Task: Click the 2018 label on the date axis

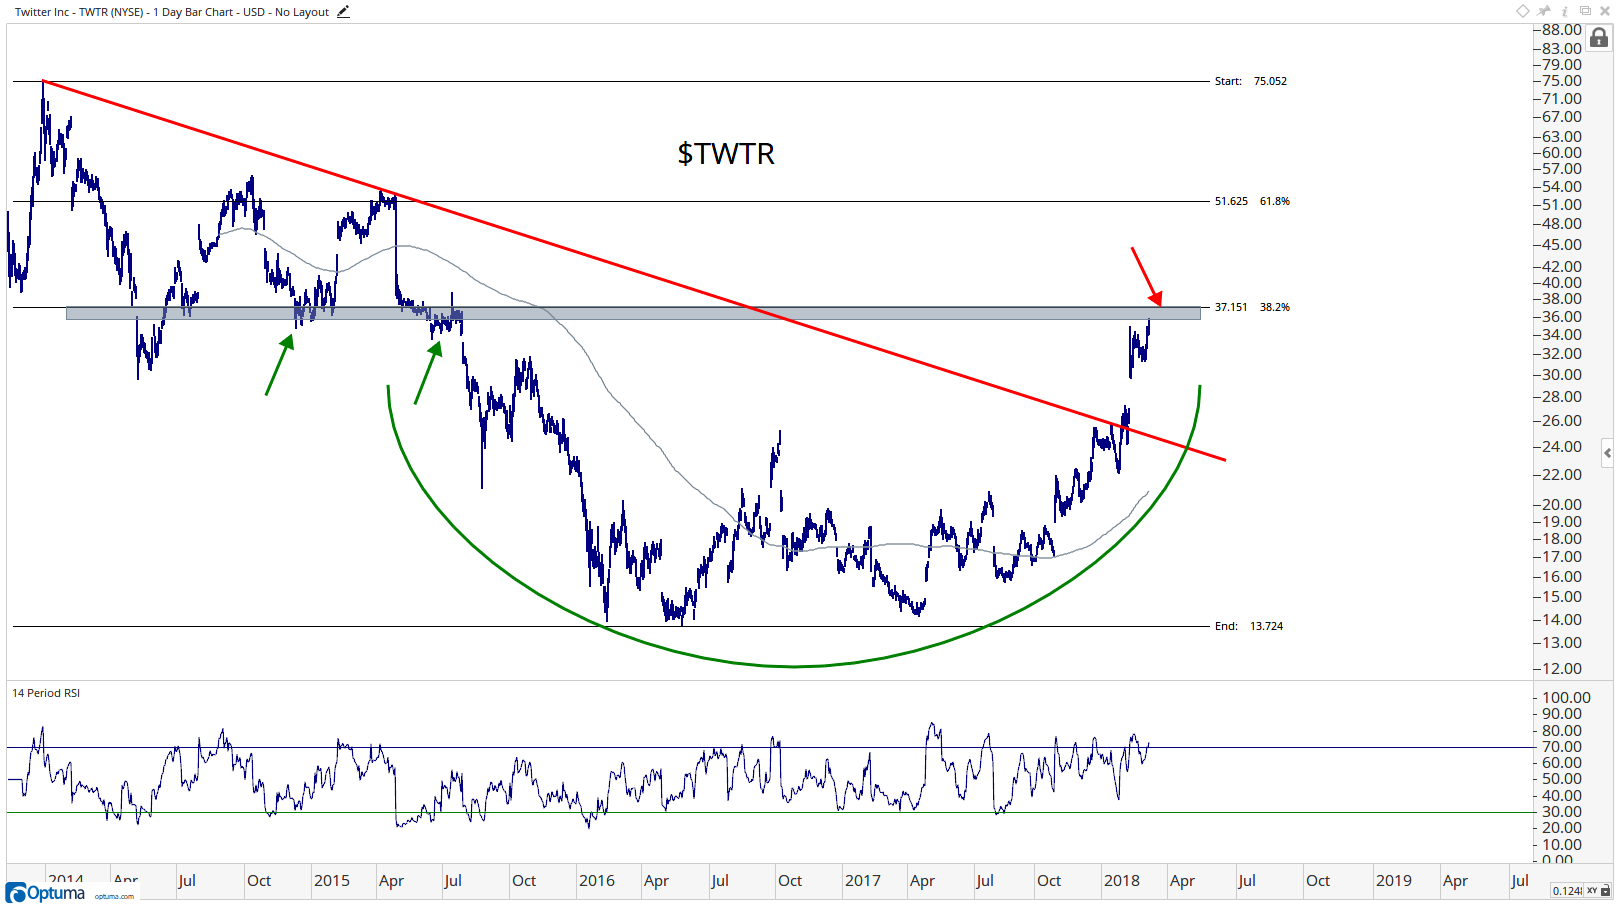Action: coord(1122,881)
